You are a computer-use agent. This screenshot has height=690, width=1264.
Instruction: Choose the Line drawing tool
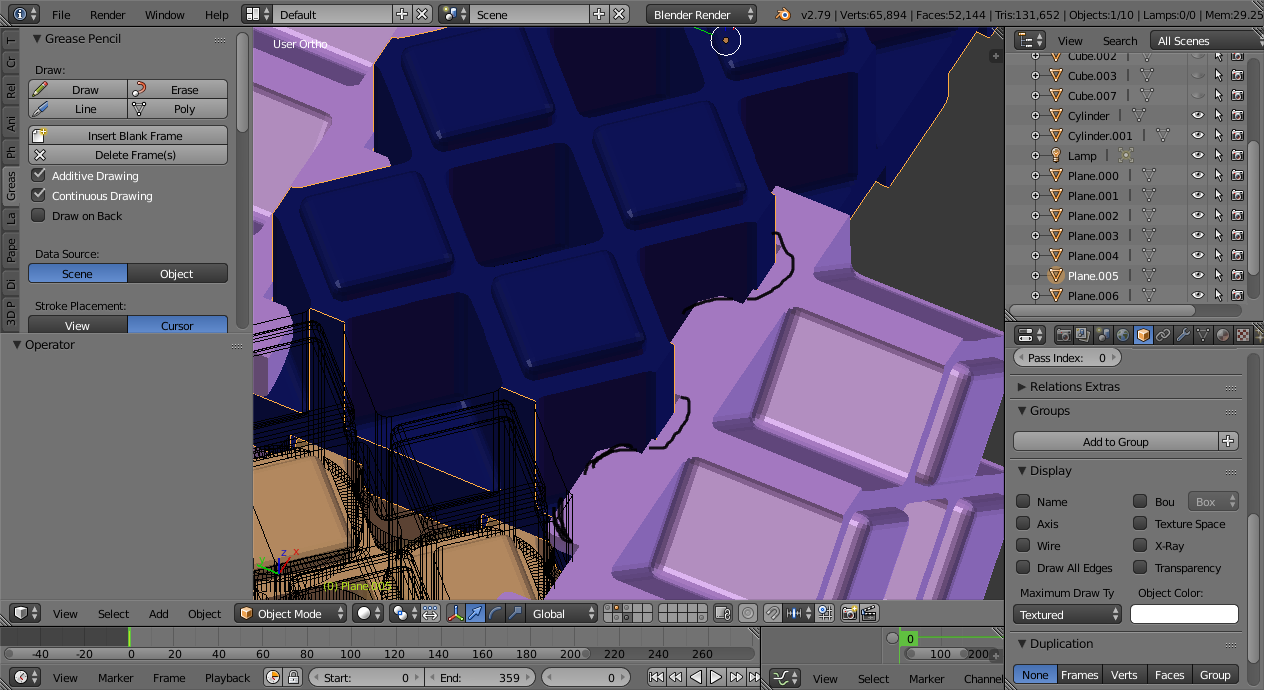click(78, 109)
